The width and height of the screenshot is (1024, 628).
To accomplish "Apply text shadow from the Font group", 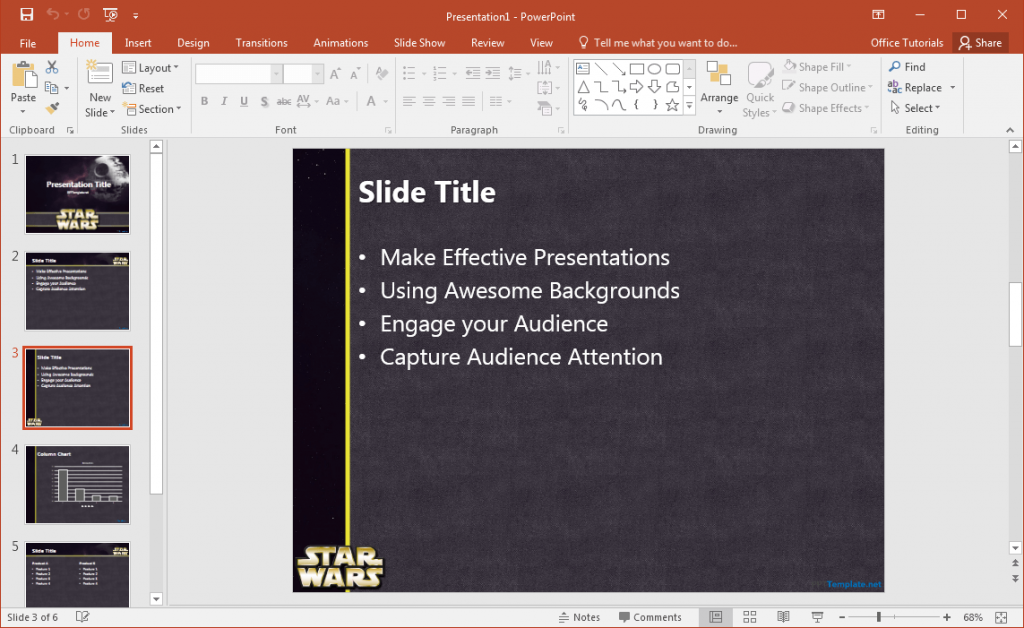I will pyautogui.click(x=262, y=101).
